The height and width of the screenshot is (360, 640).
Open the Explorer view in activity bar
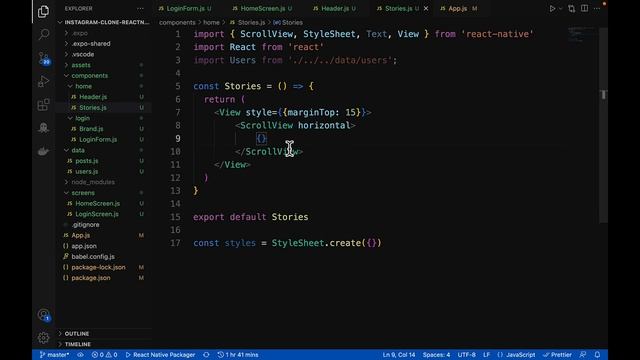(x=43, y=11)
